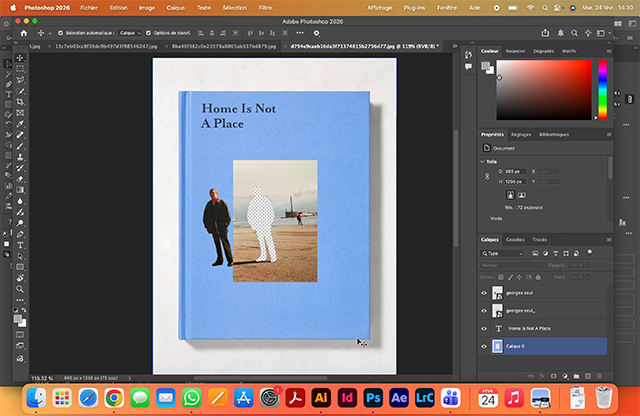Click the rainbow hue slider
Screen dimensions: 640x416
[602, 90]
